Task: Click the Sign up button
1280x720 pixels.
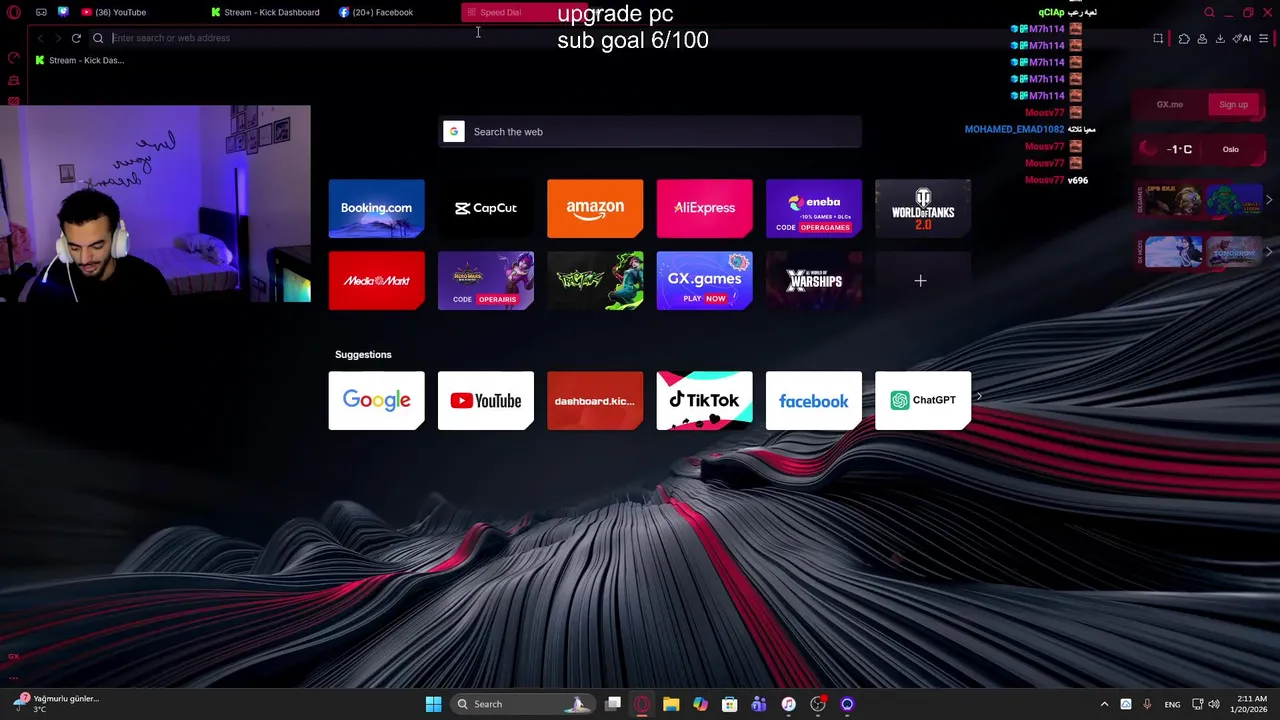Action: [1233, 104]
